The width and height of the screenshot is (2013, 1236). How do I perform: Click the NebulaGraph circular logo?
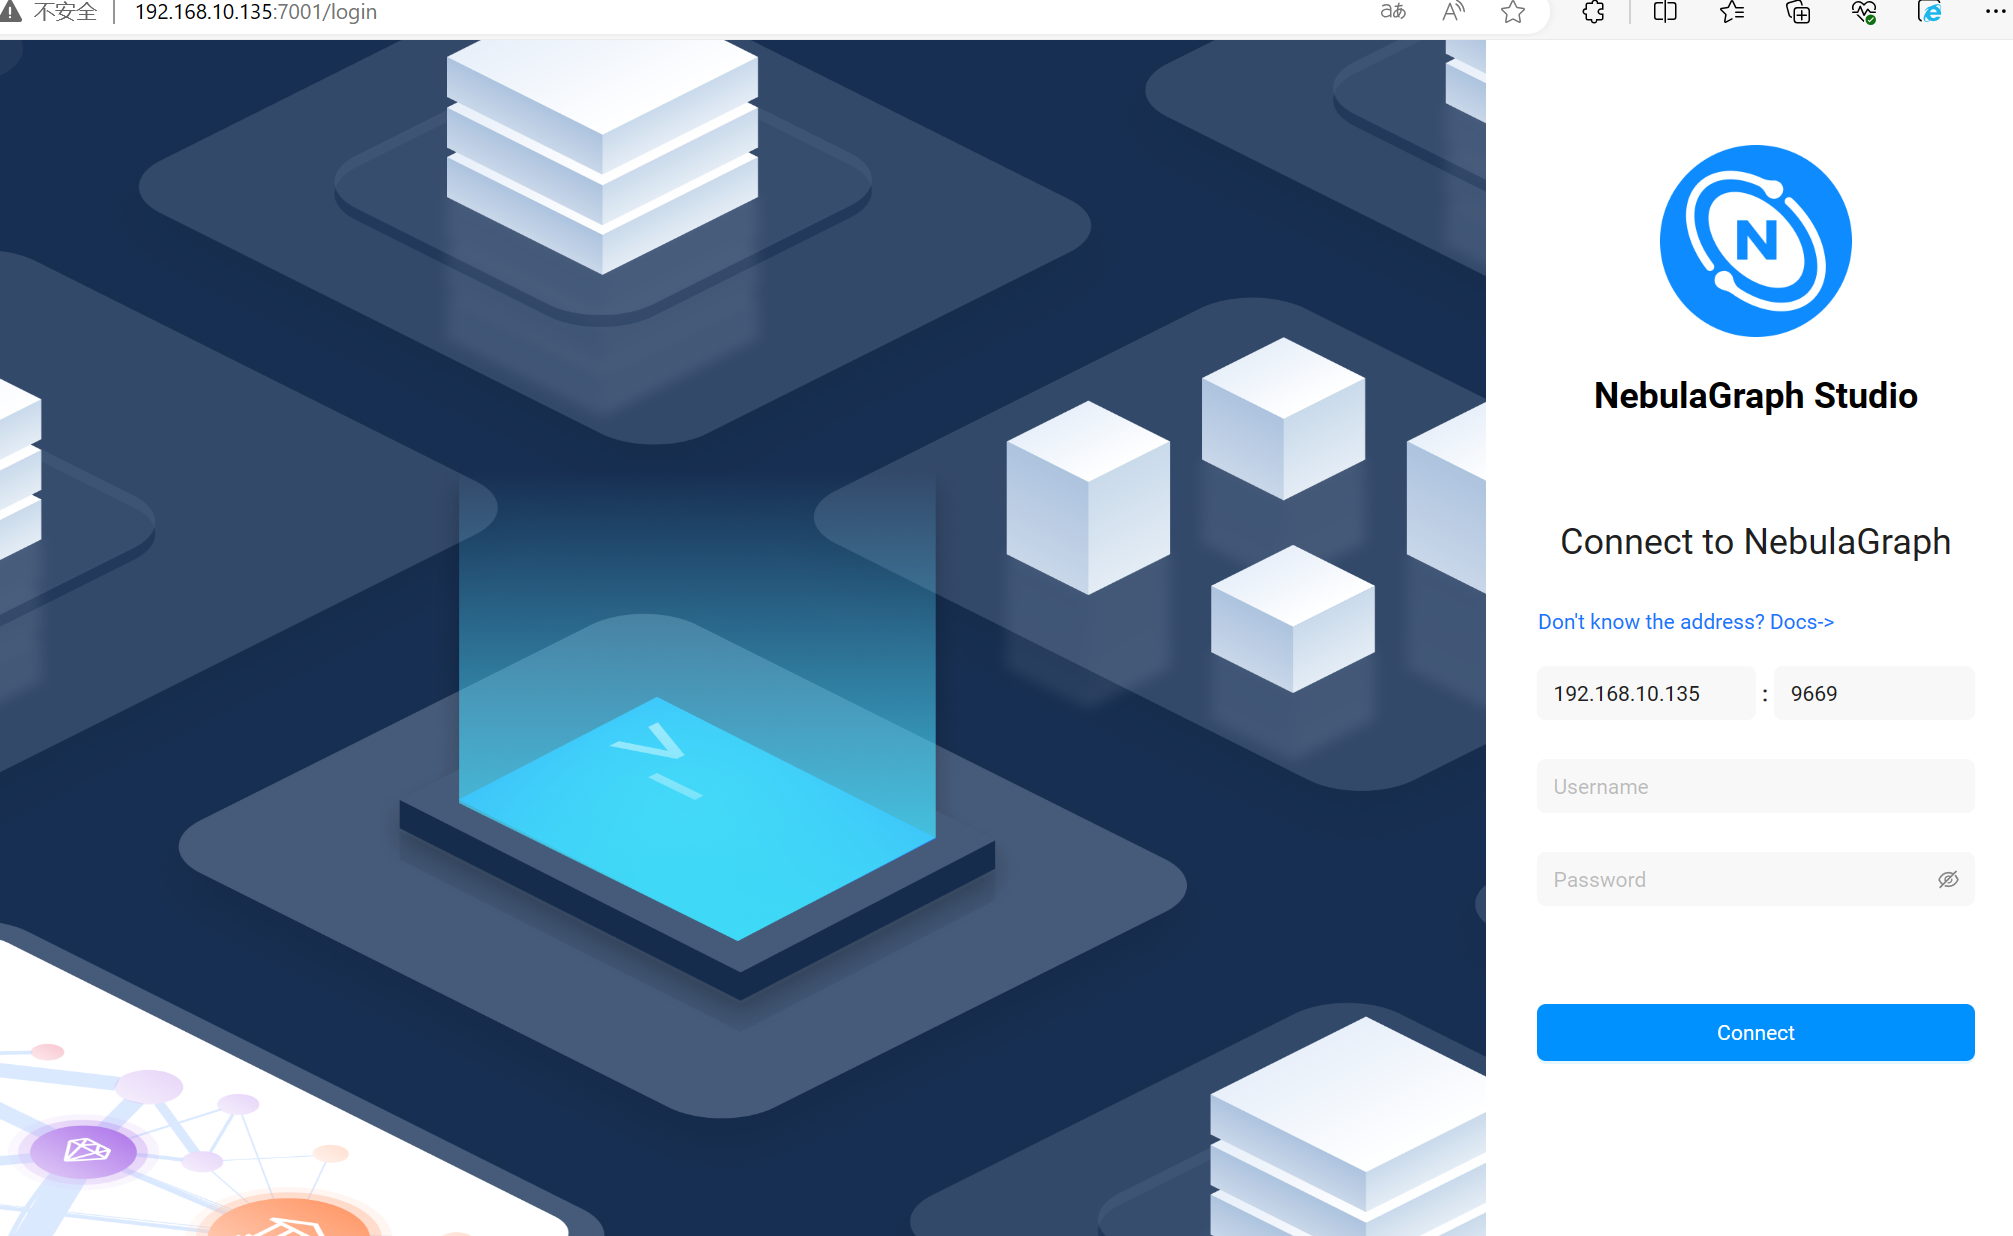click(1755, 241)
